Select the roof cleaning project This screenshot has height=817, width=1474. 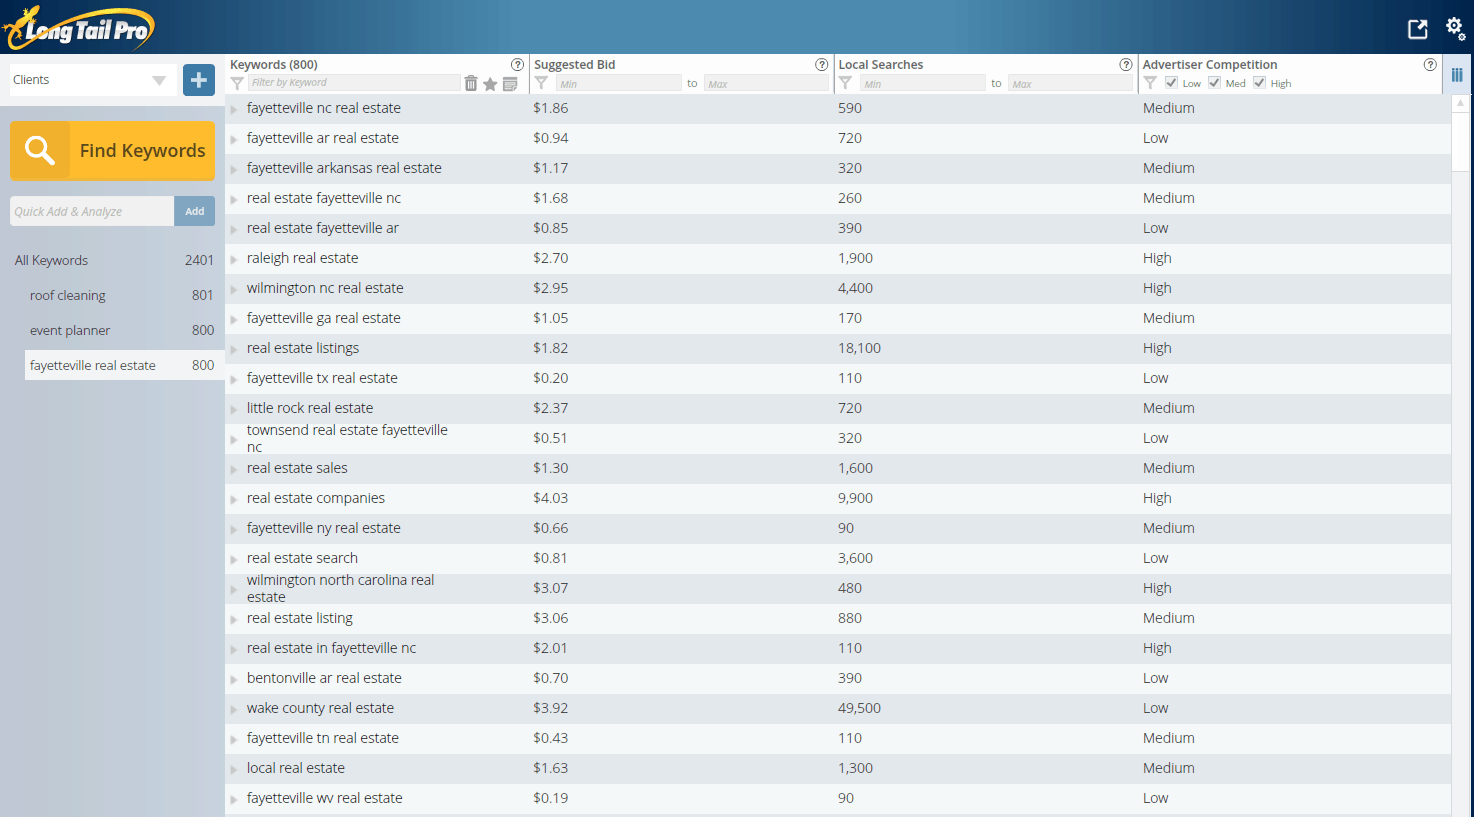pos(122,295)
